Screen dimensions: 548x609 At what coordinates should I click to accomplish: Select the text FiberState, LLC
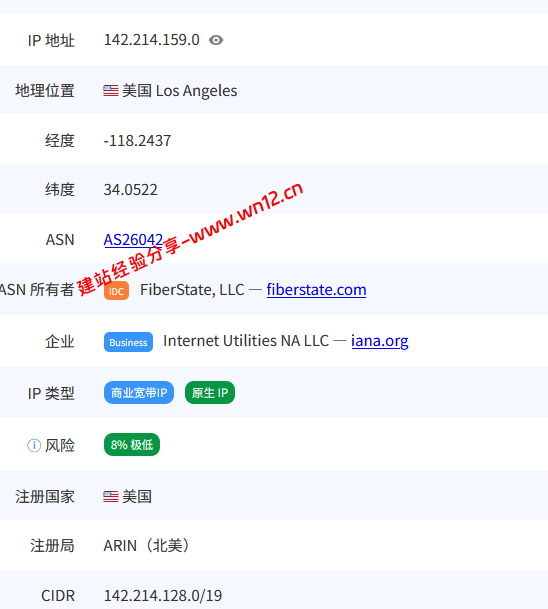pos(192,290)
